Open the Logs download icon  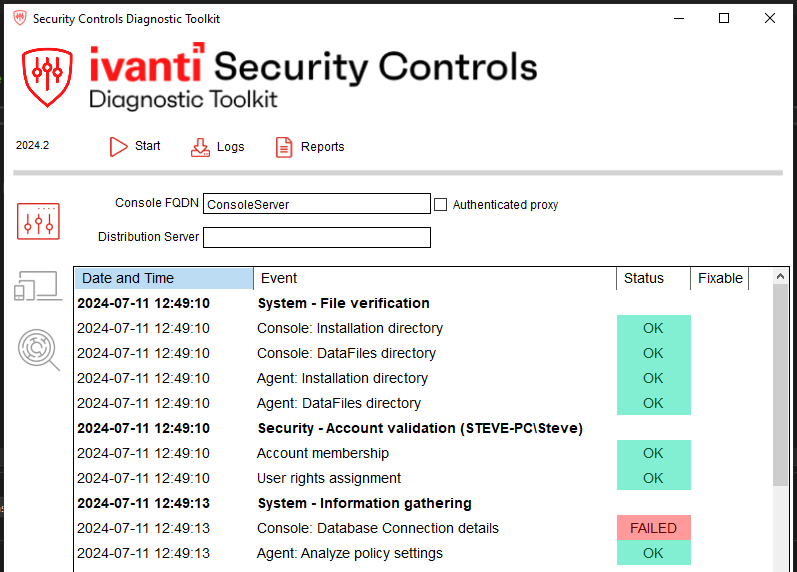pos(201,147)
